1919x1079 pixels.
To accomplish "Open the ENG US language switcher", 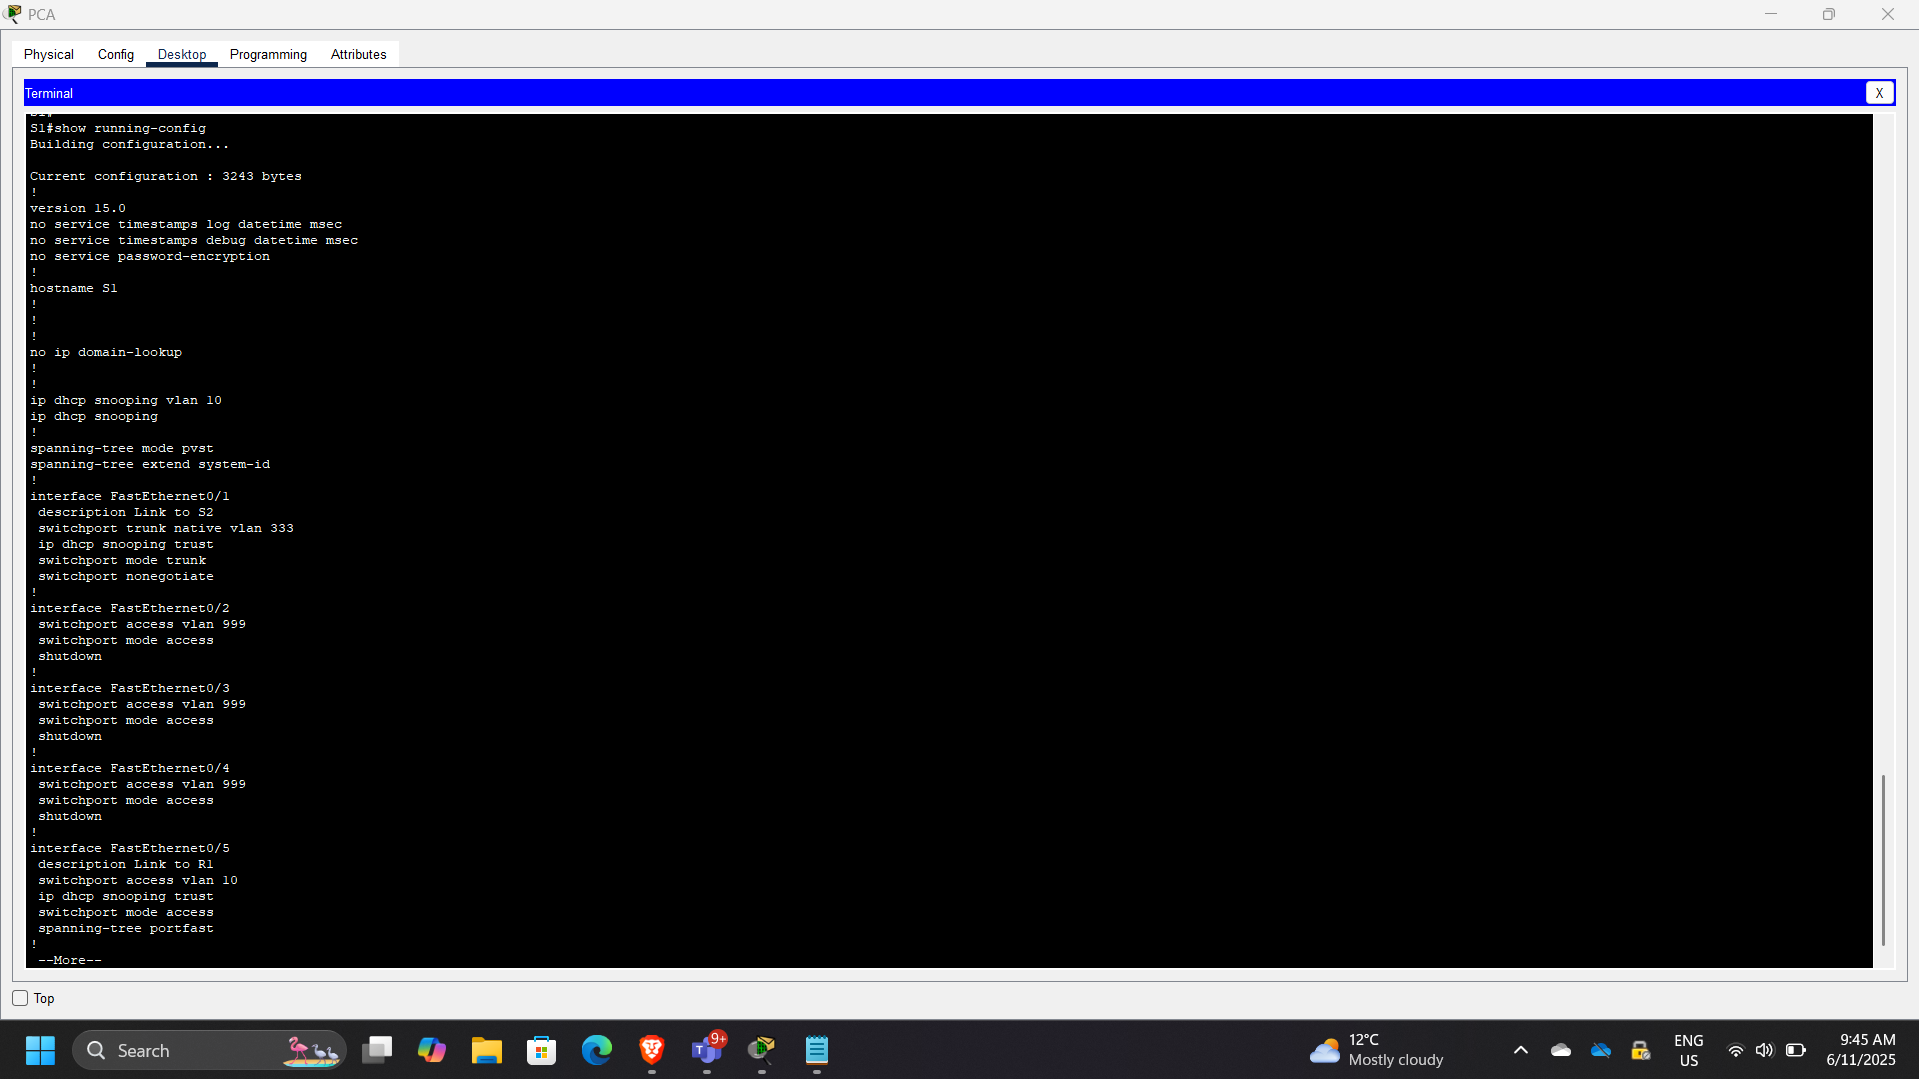I will (x=1688, y=1051).
